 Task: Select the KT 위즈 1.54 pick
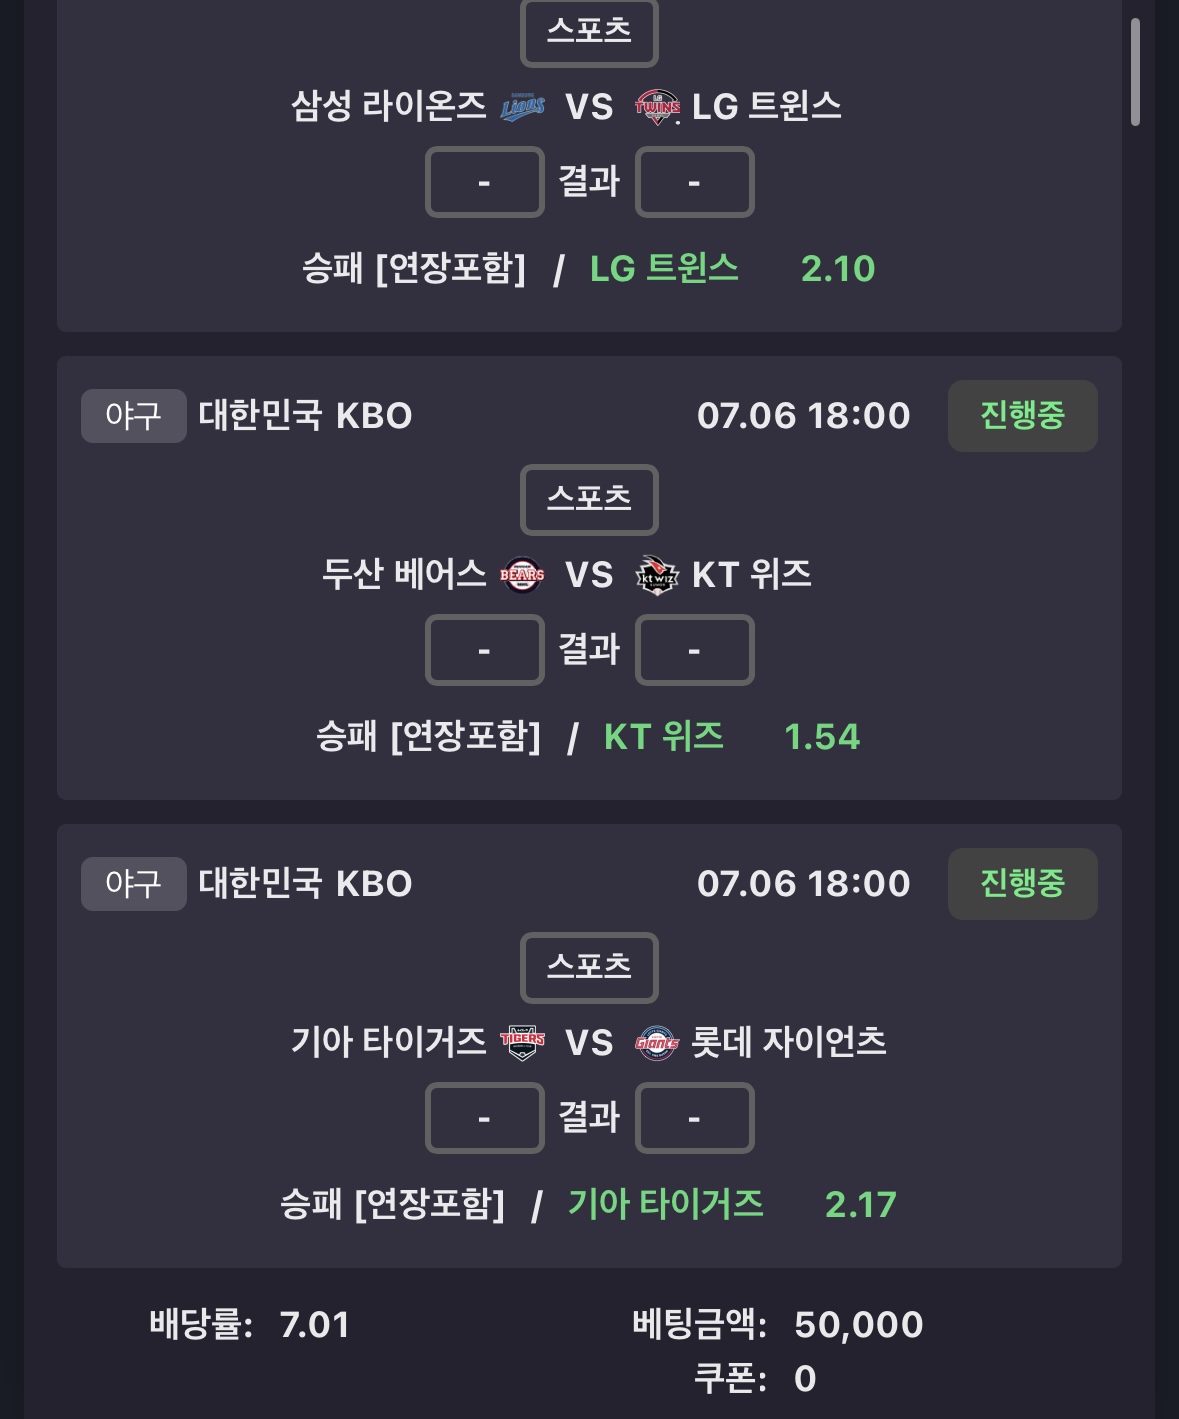tap(732, 737)
